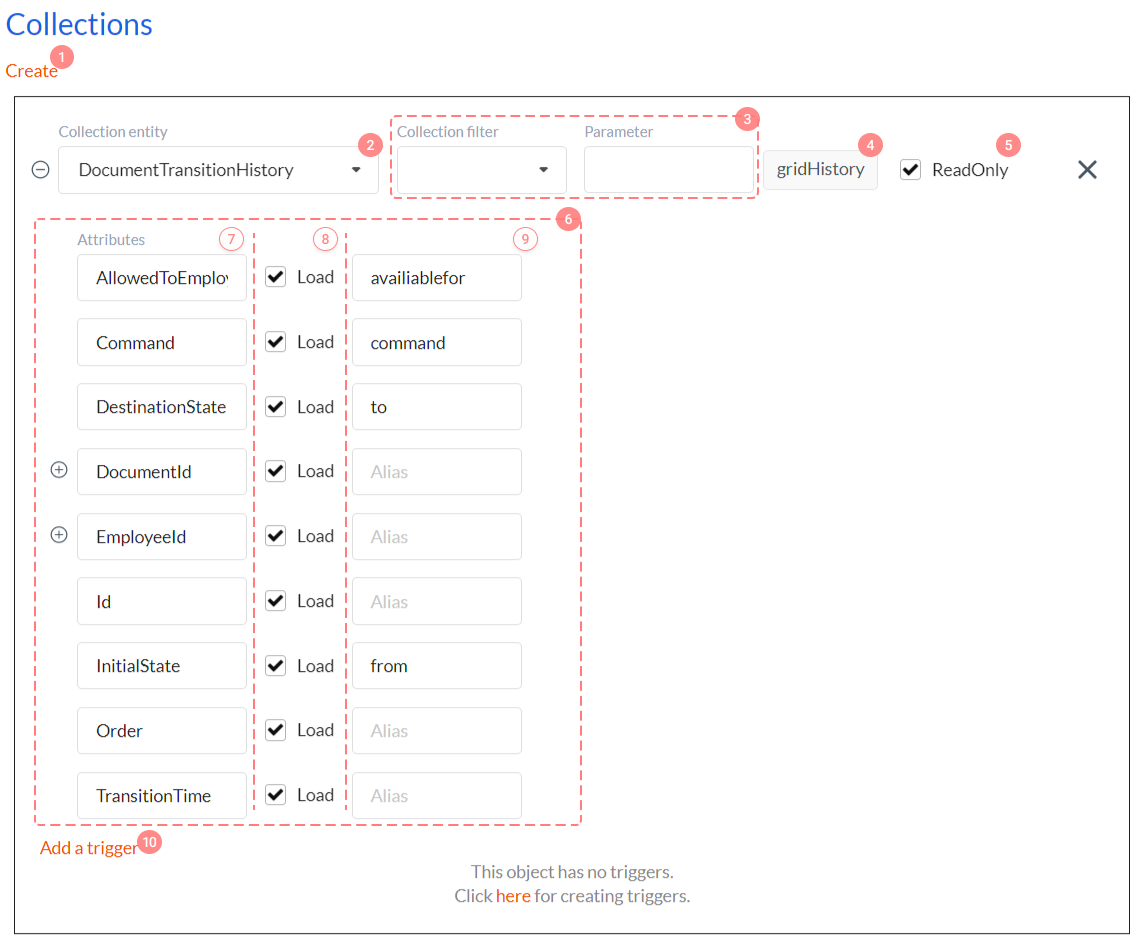Screen dimensions: 1146x948
Task: Click the 'here' link for creating triggers
Action: pos(513,896)
